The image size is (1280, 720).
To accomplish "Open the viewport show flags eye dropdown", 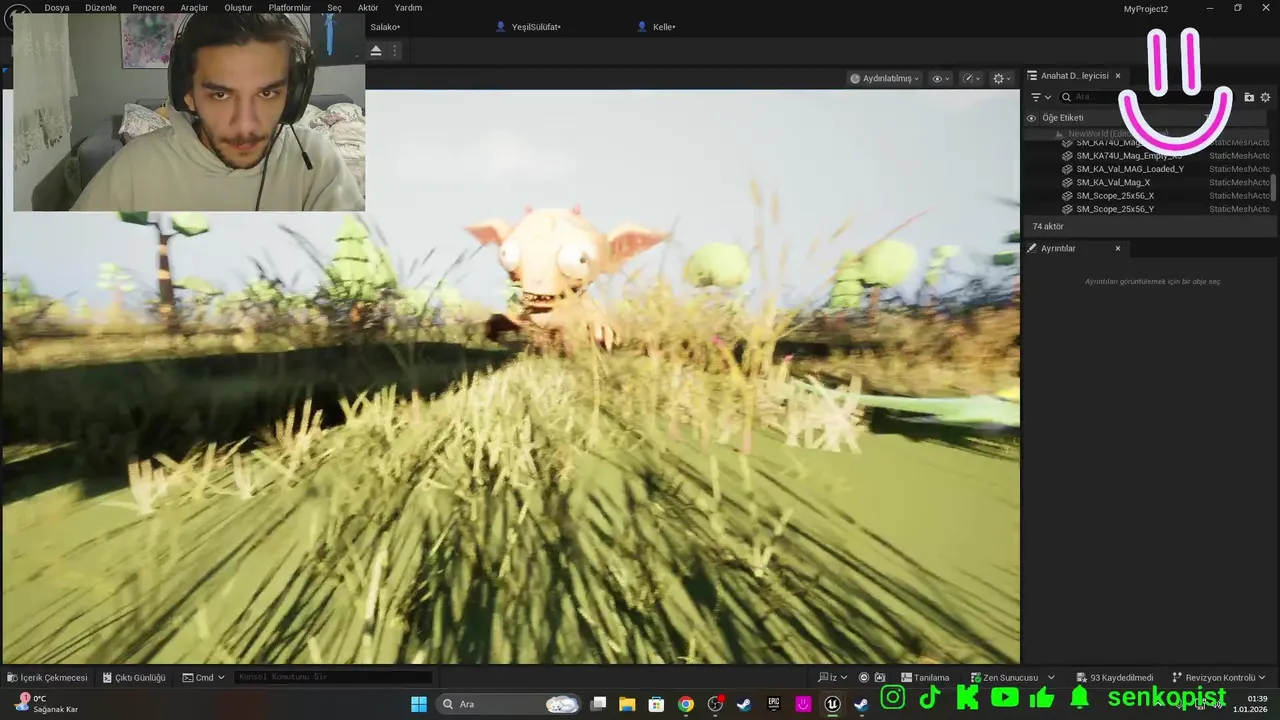I will coord(940,78).
